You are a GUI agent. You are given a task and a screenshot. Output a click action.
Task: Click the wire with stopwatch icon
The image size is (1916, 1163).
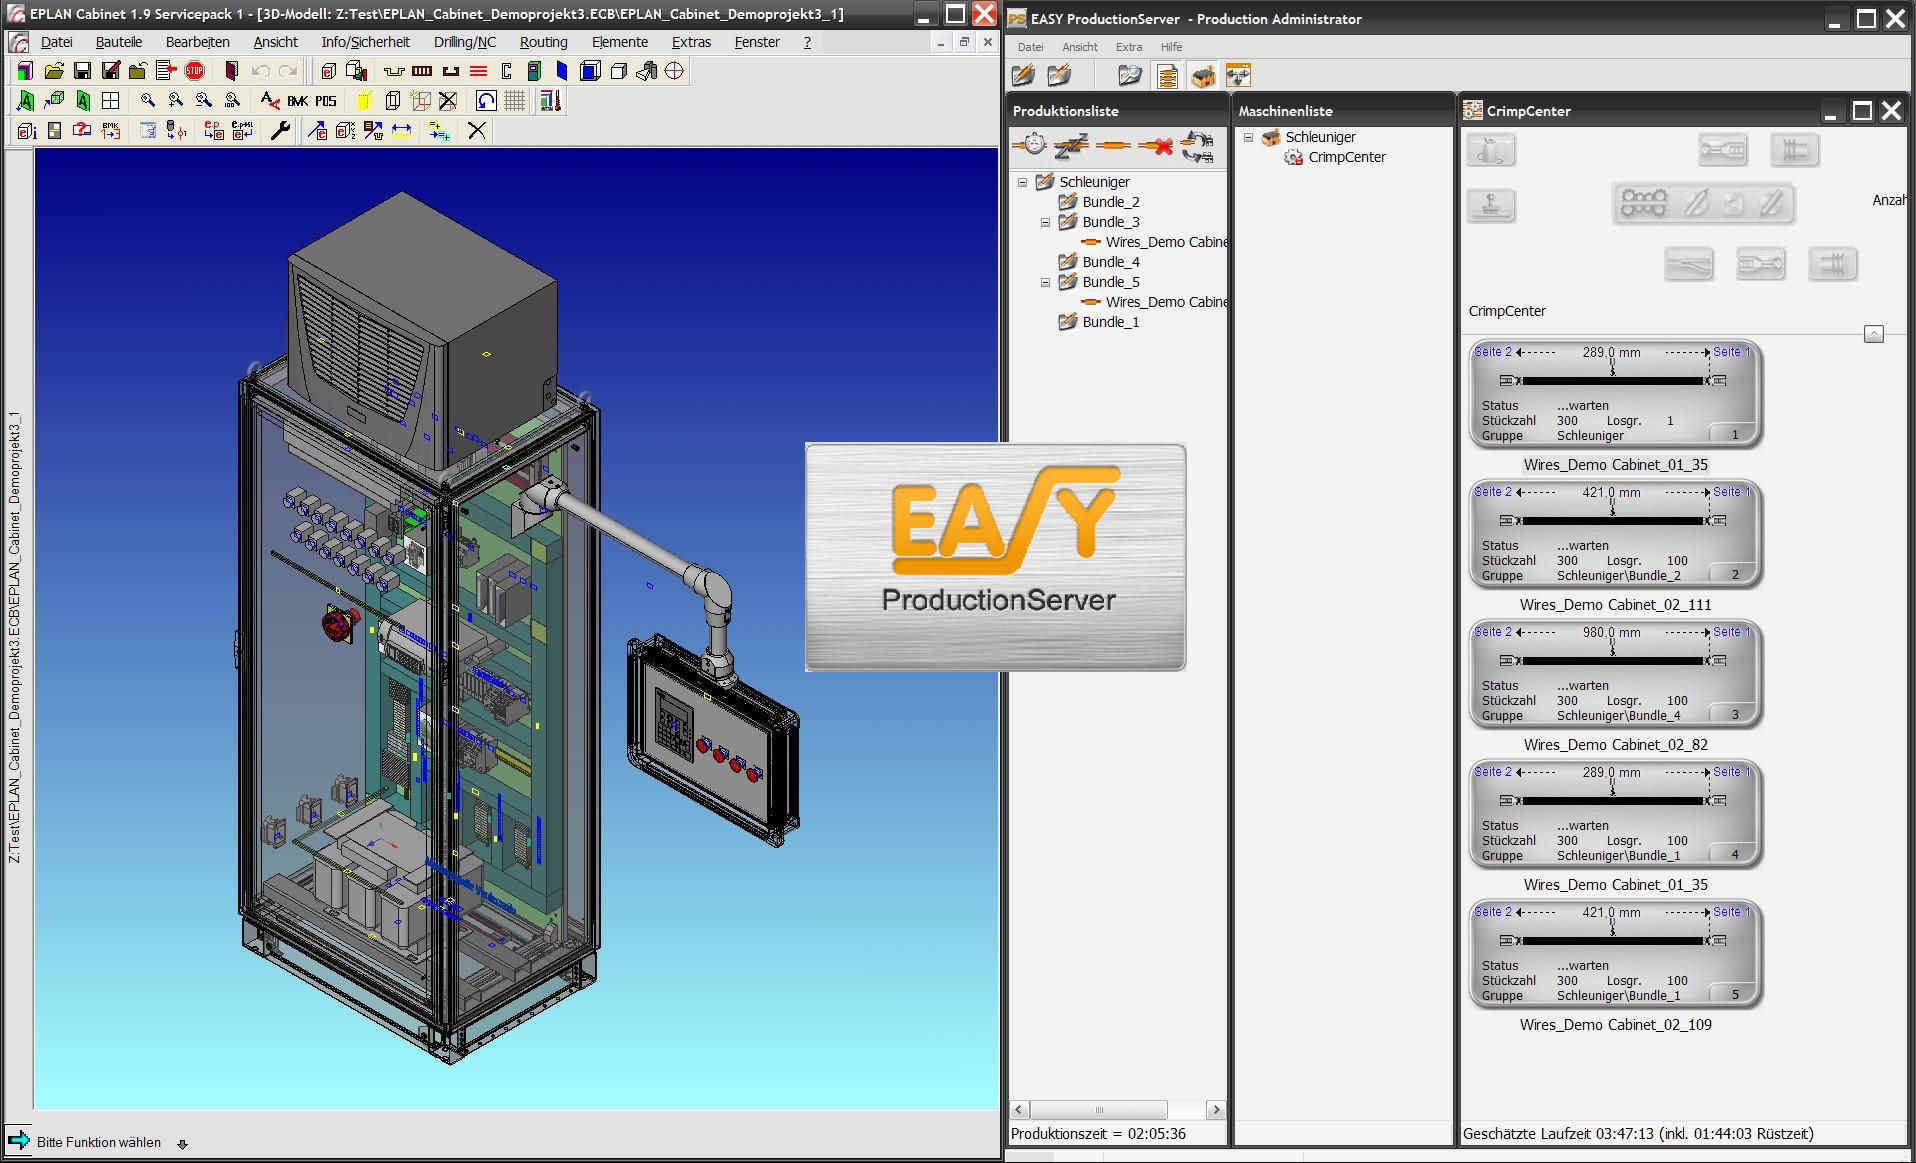[x=1030, y=146]
